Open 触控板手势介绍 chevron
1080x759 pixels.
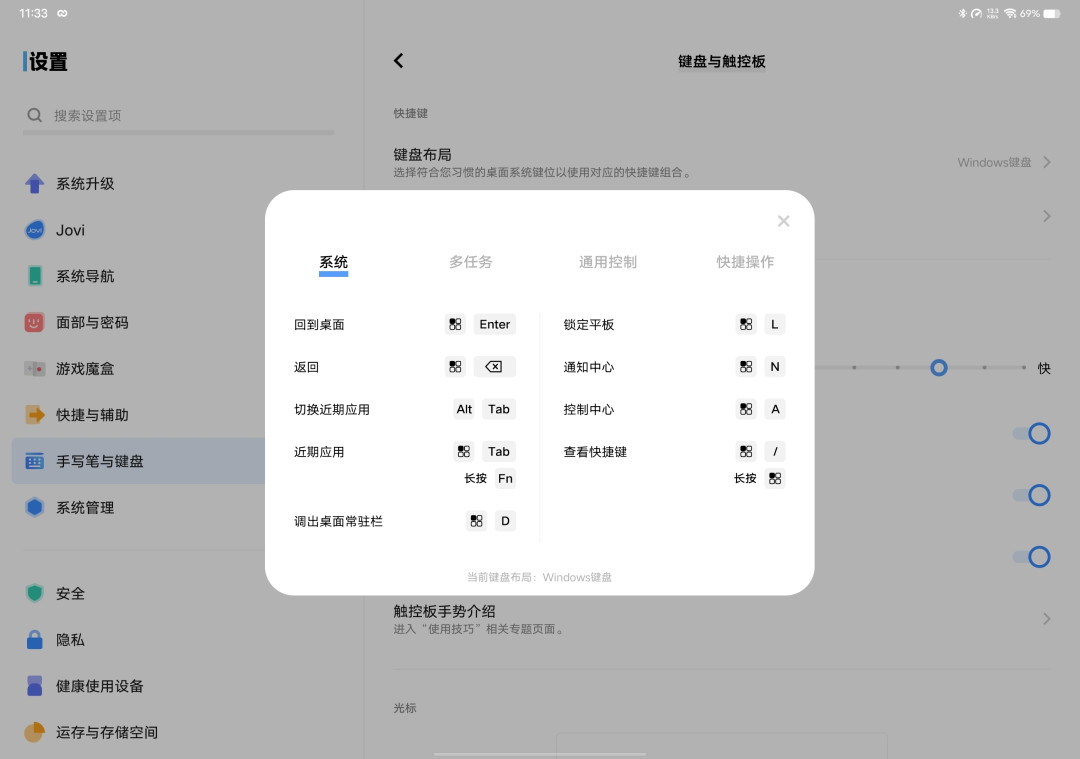point(1047,618)
